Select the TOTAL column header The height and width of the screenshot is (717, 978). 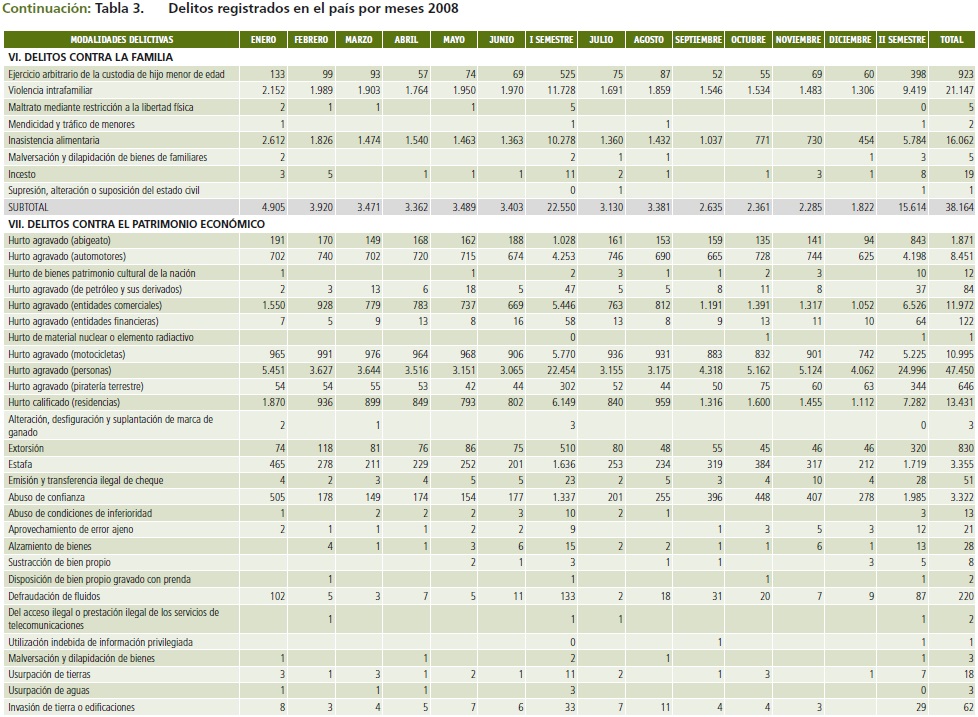(x=952, y=40)
